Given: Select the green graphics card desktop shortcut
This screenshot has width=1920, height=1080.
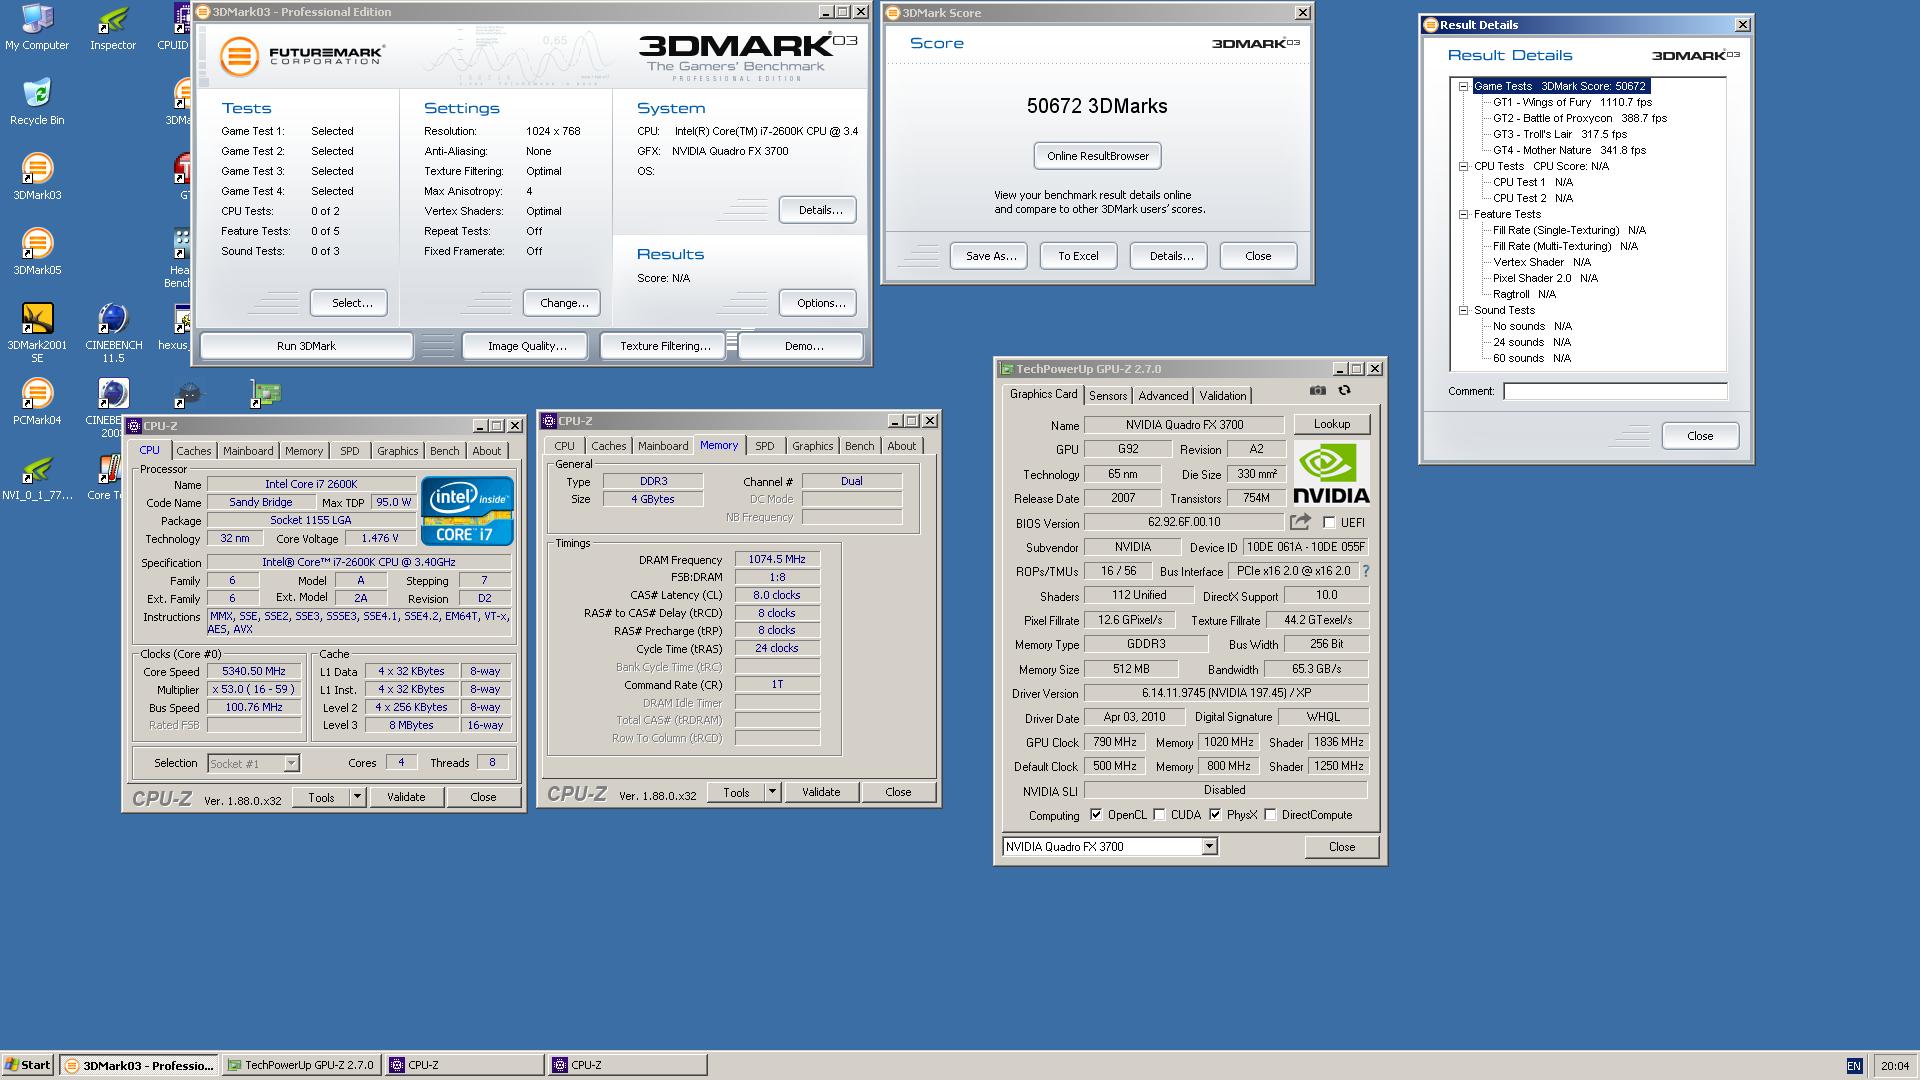Looking at the screenshot, I should pos(265,393).
